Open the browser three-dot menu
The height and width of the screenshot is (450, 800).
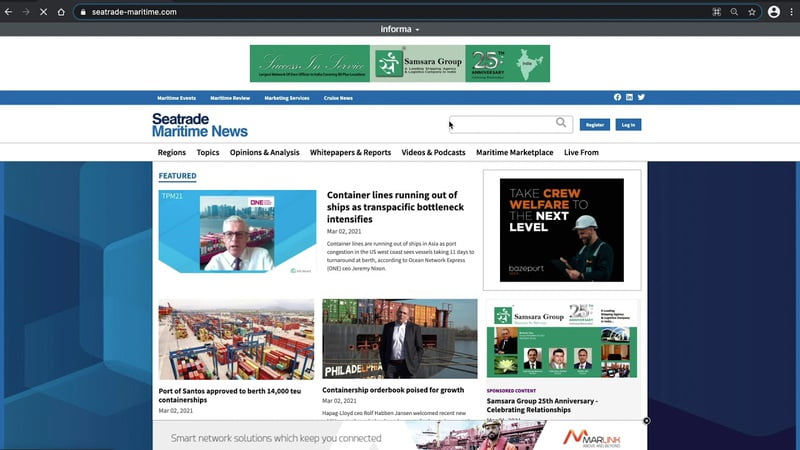pos(791,12)
